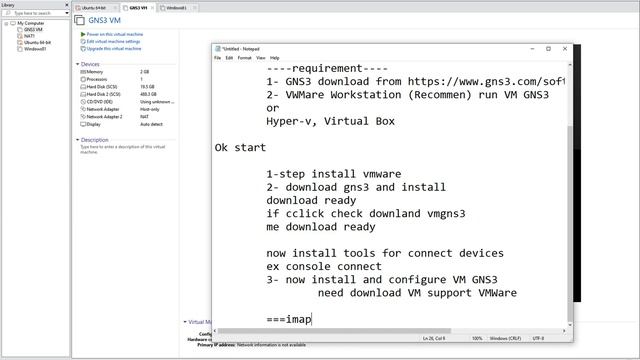Click the Upgrade this virtual machine icon
The height and width of the screenshot is (360, 640).
(83, 49)
